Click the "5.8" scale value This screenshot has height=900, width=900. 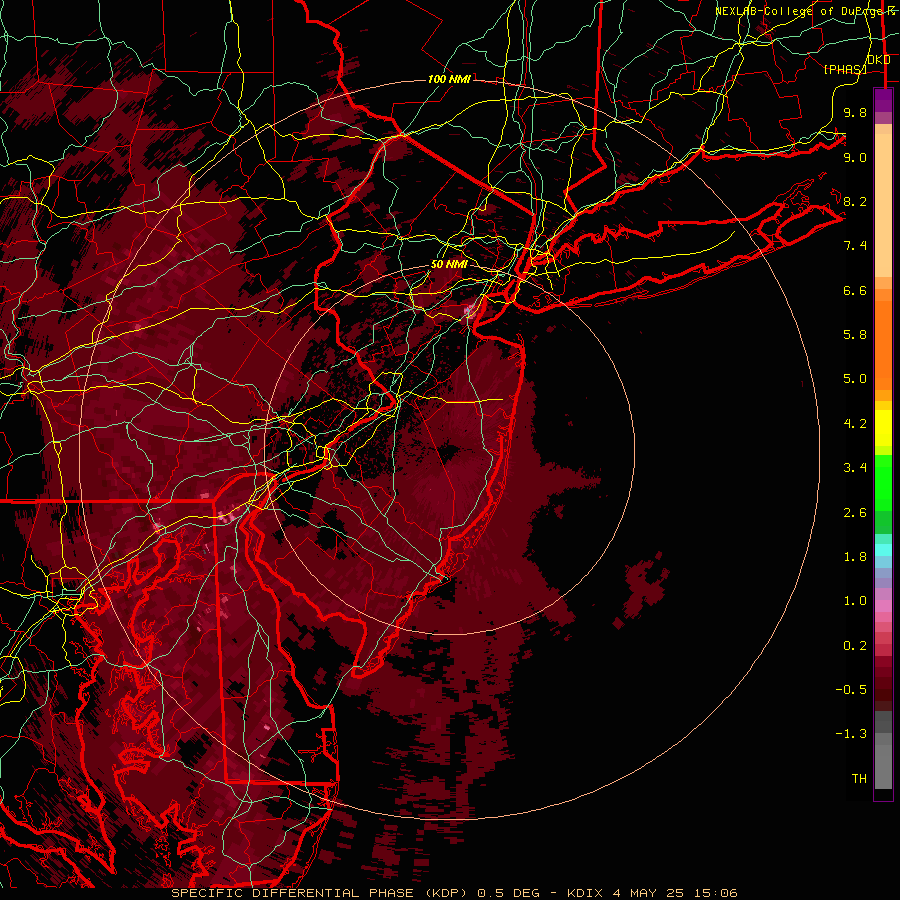855,335
